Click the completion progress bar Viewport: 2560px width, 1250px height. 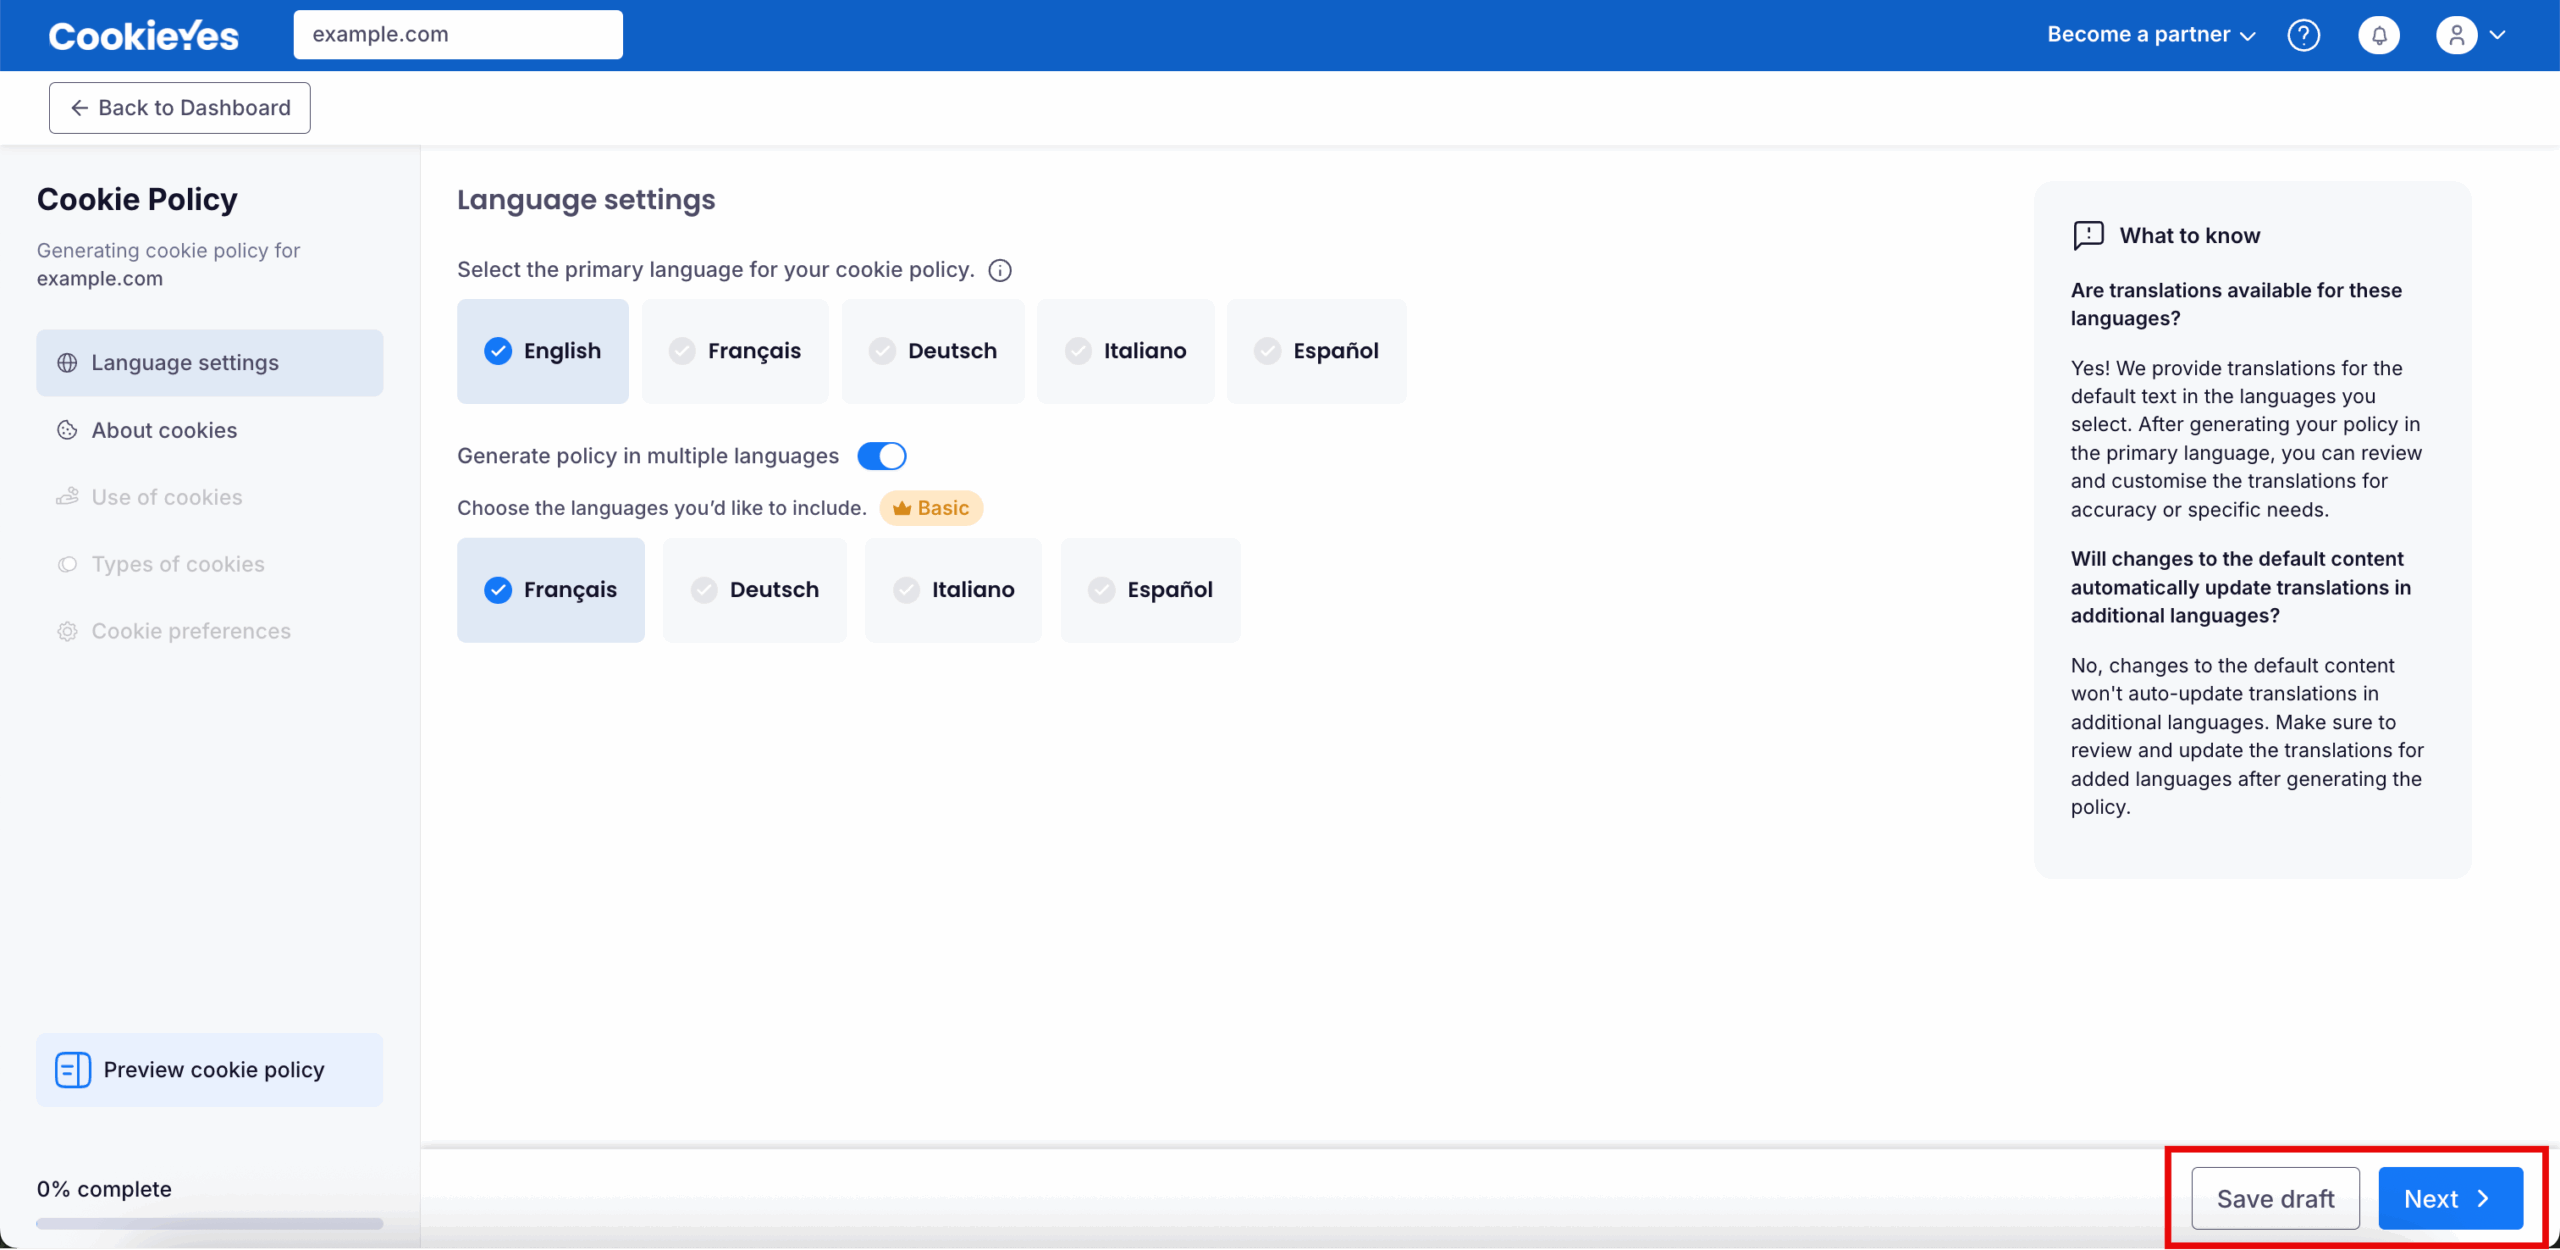[209, 1223]
